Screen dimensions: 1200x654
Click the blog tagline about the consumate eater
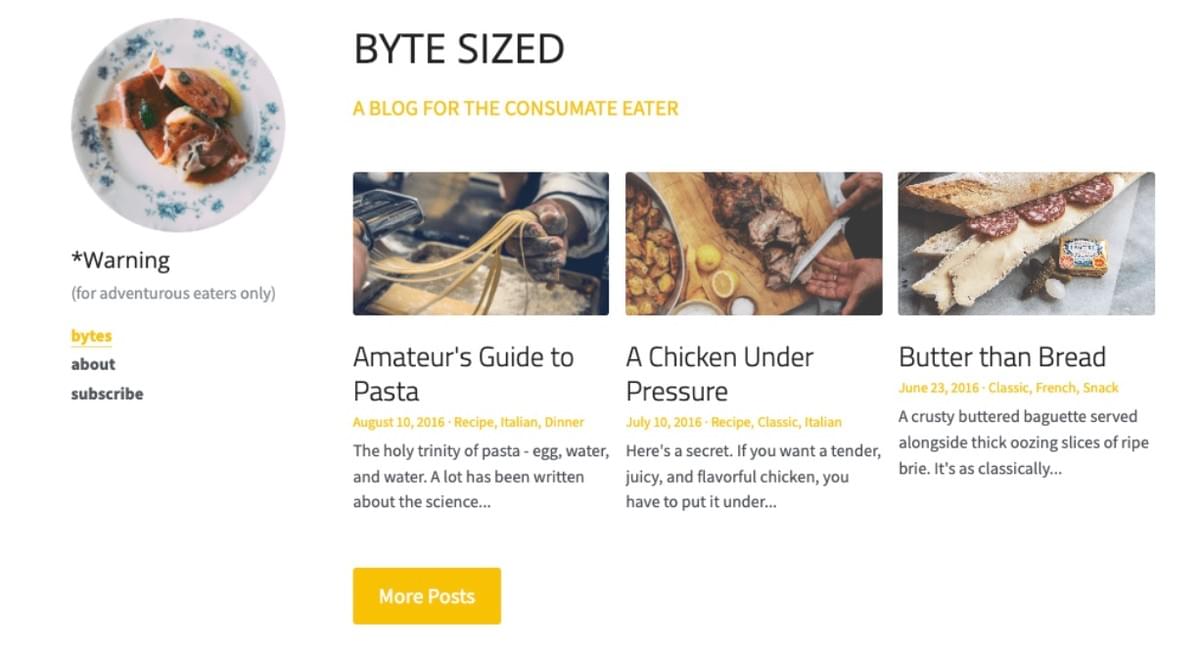[516, 108]
